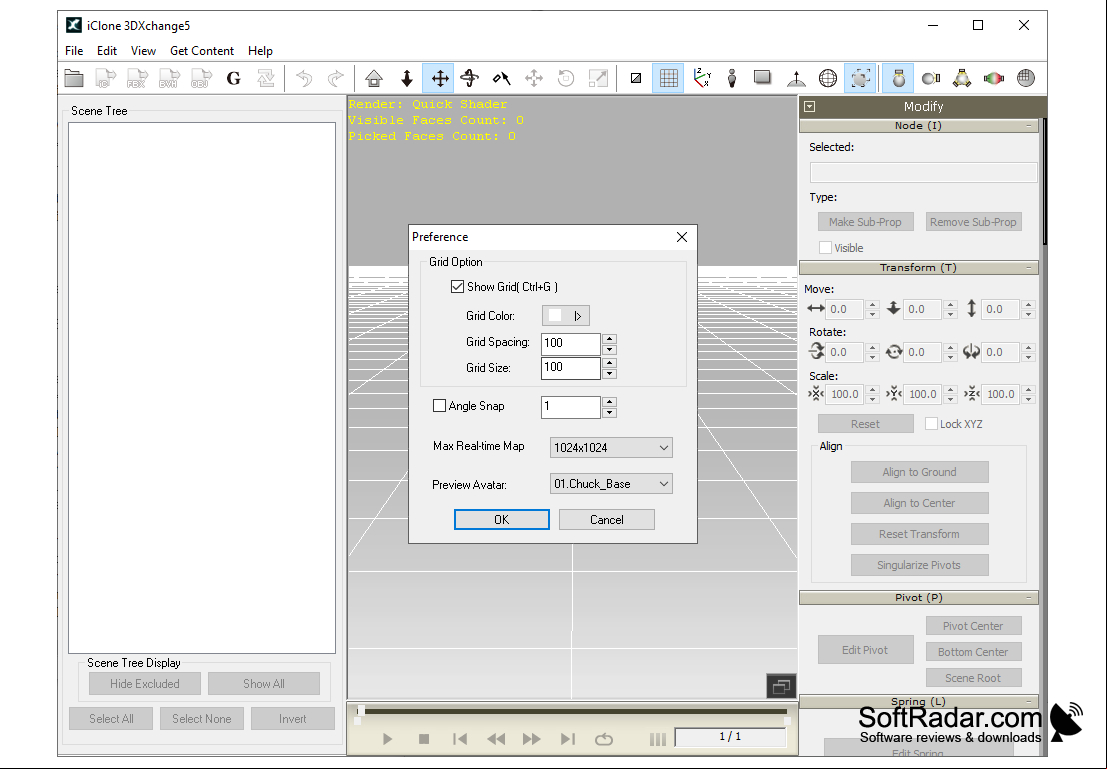Click the up-arrow normal direction icon
1107x769 pixels.
pyautogui.click(x=796, y=78)
